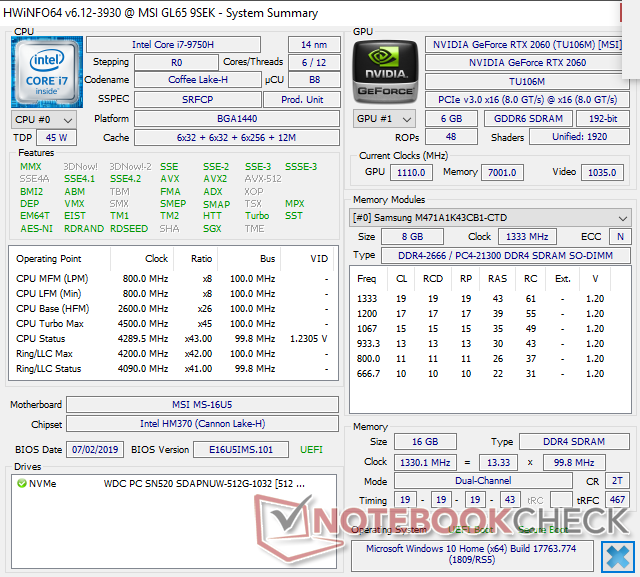This screenshot has width=640, height=577.
Task: Select the Turbo feature label
Action: [x=257, y=215]
